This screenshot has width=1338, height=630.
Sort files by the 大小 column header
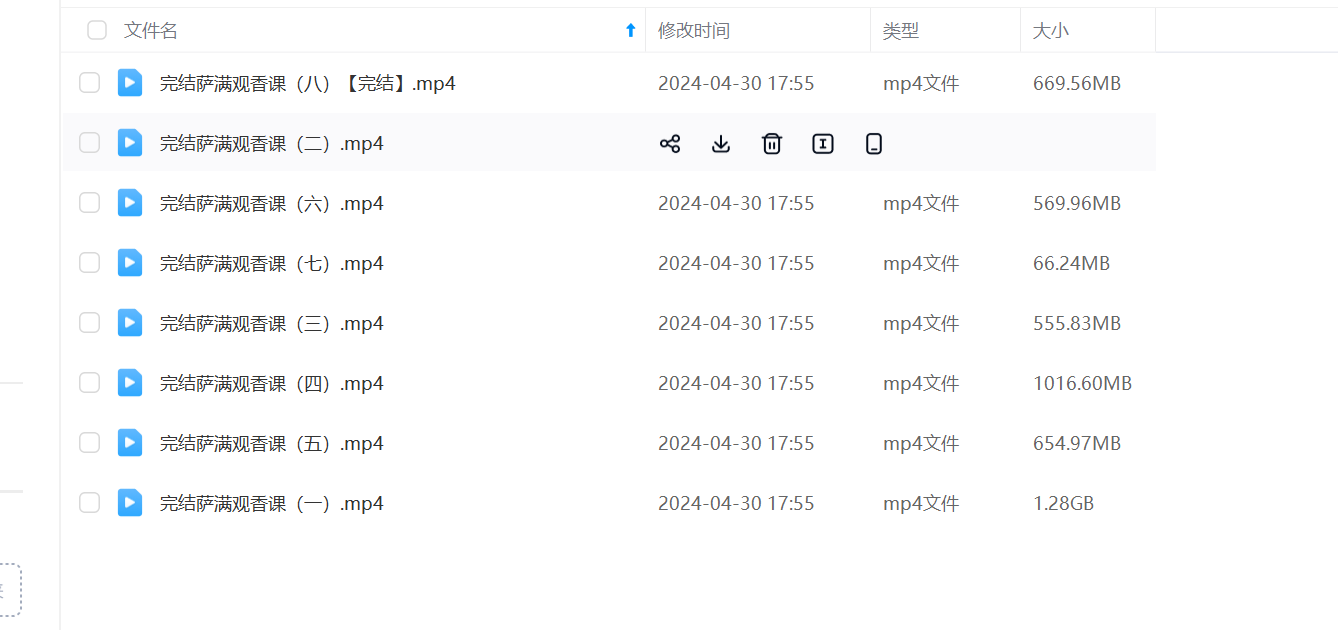(x=1051, y=31)
